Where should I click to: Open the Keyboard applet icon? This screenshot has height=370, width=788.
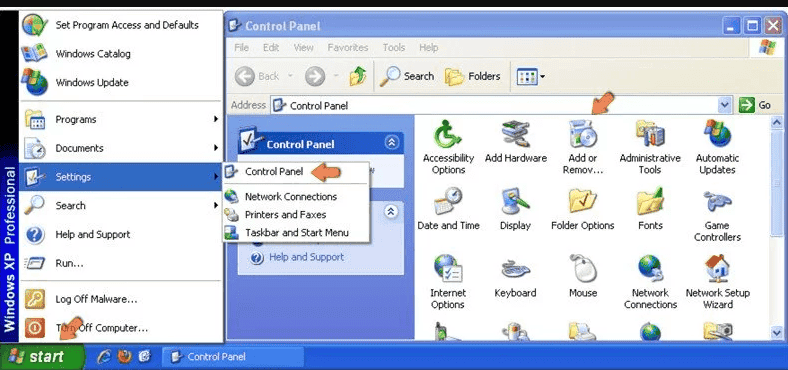[516, 276]
